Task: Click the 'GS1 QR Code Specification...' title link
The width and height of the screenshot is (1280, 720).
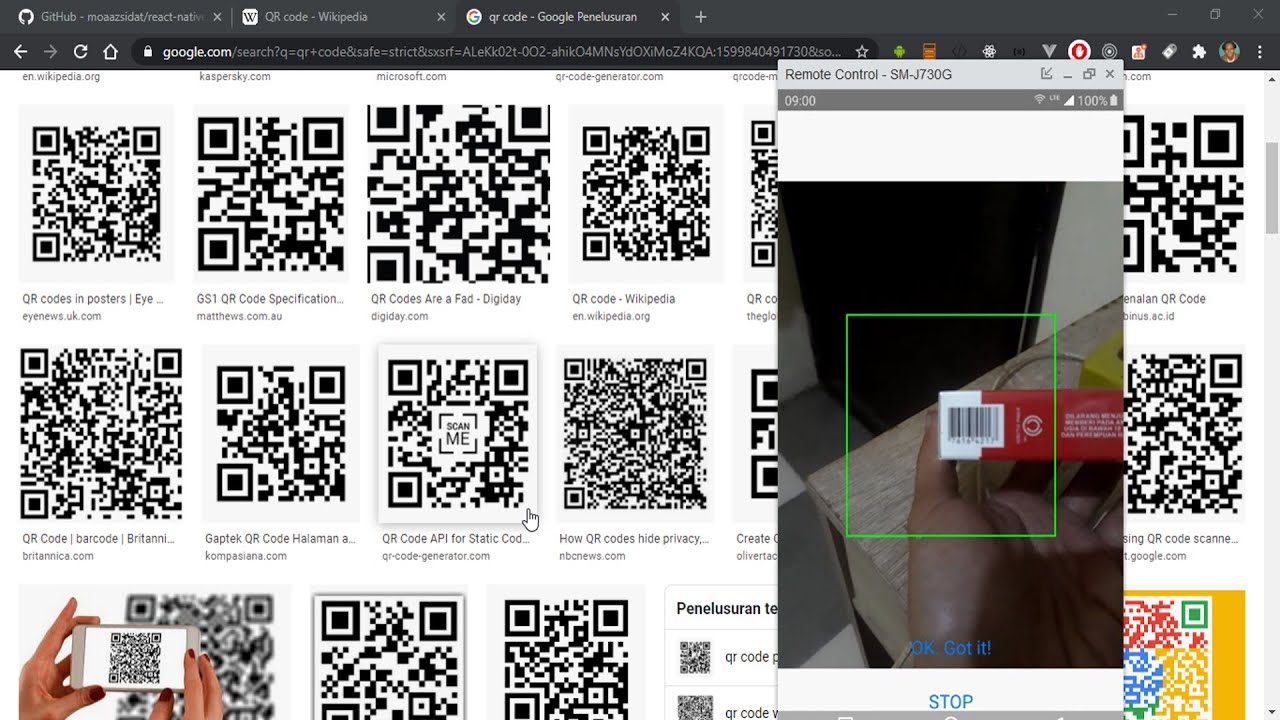Action: coord(270,299)
